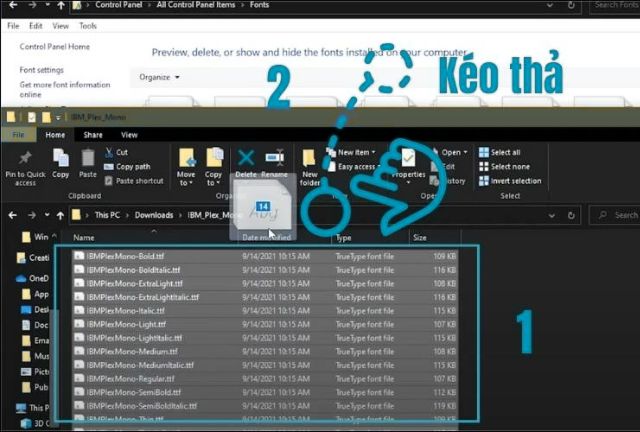Open the View ribbon tab
The width and height of the screenshot is (640, 432).
(129, 135)
